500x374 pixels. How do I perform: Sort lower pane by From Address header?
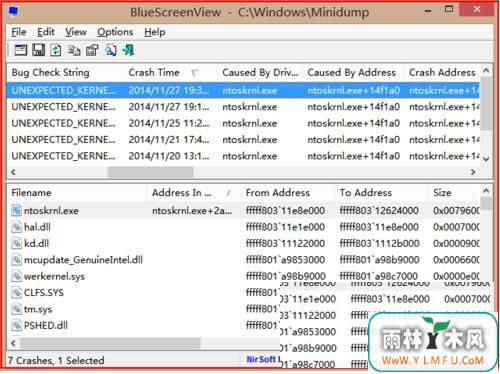tap(287, 193)
